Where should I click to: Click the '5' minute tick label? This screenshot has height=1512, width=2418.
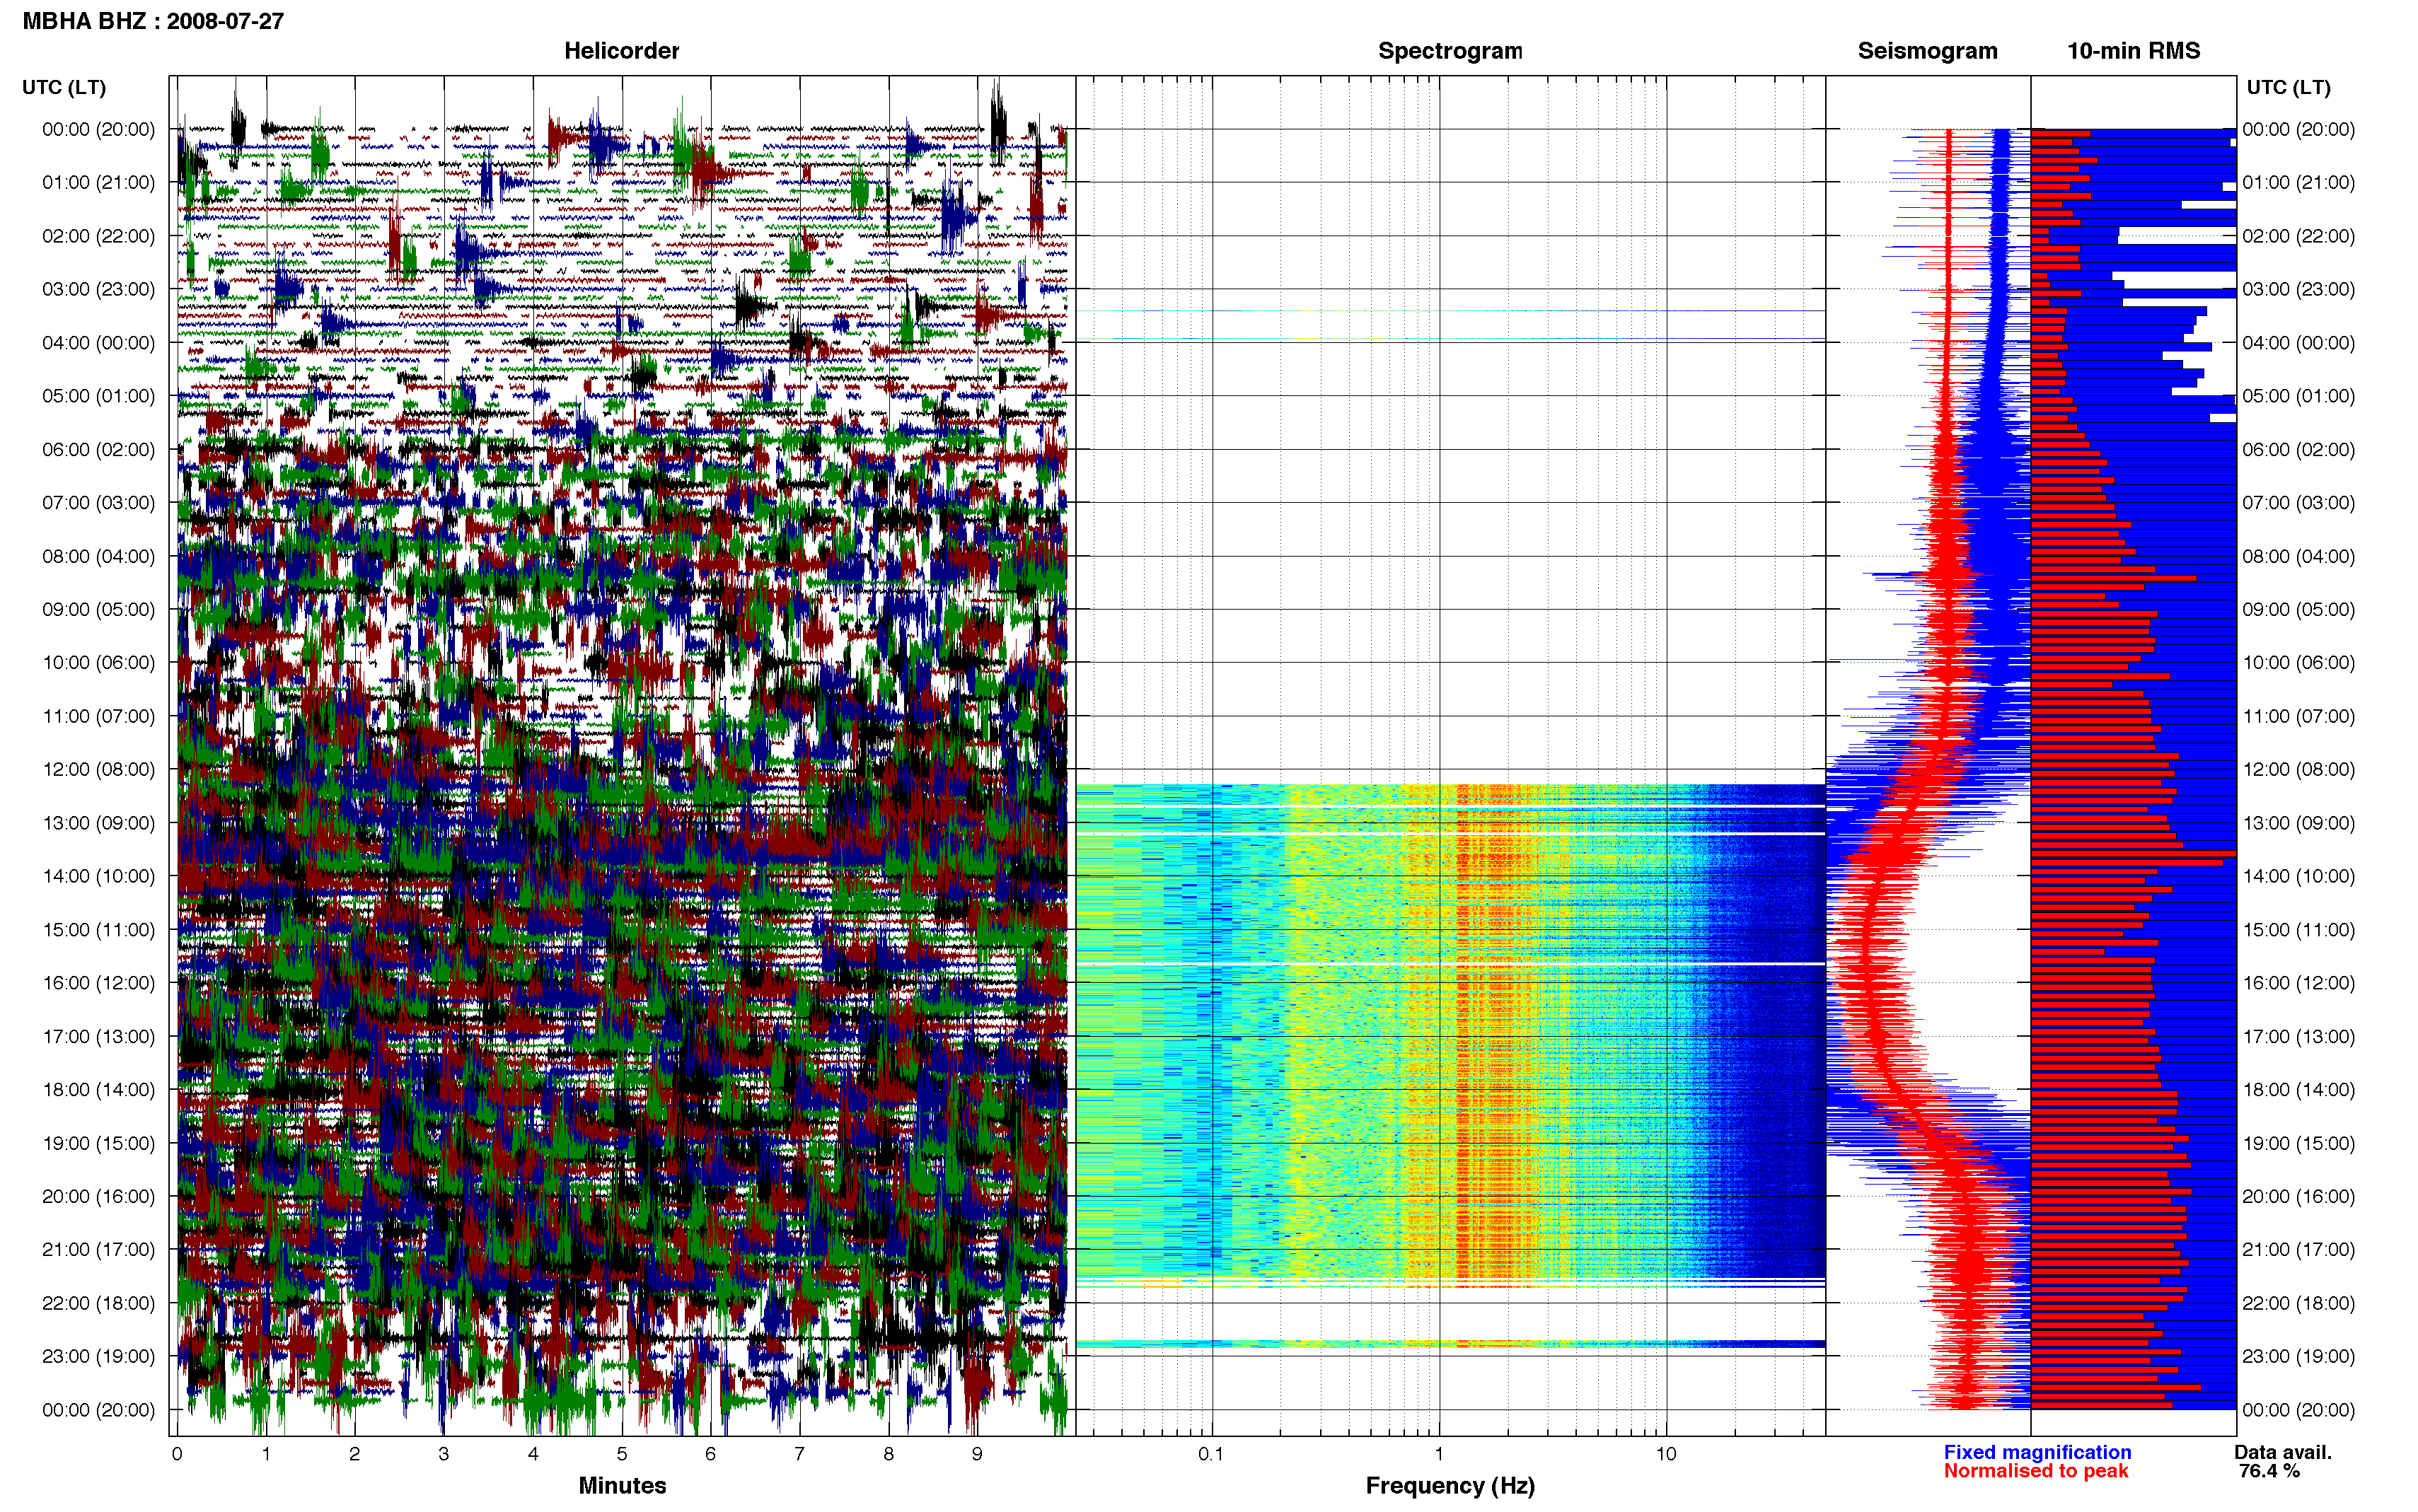coord(622,1454)
